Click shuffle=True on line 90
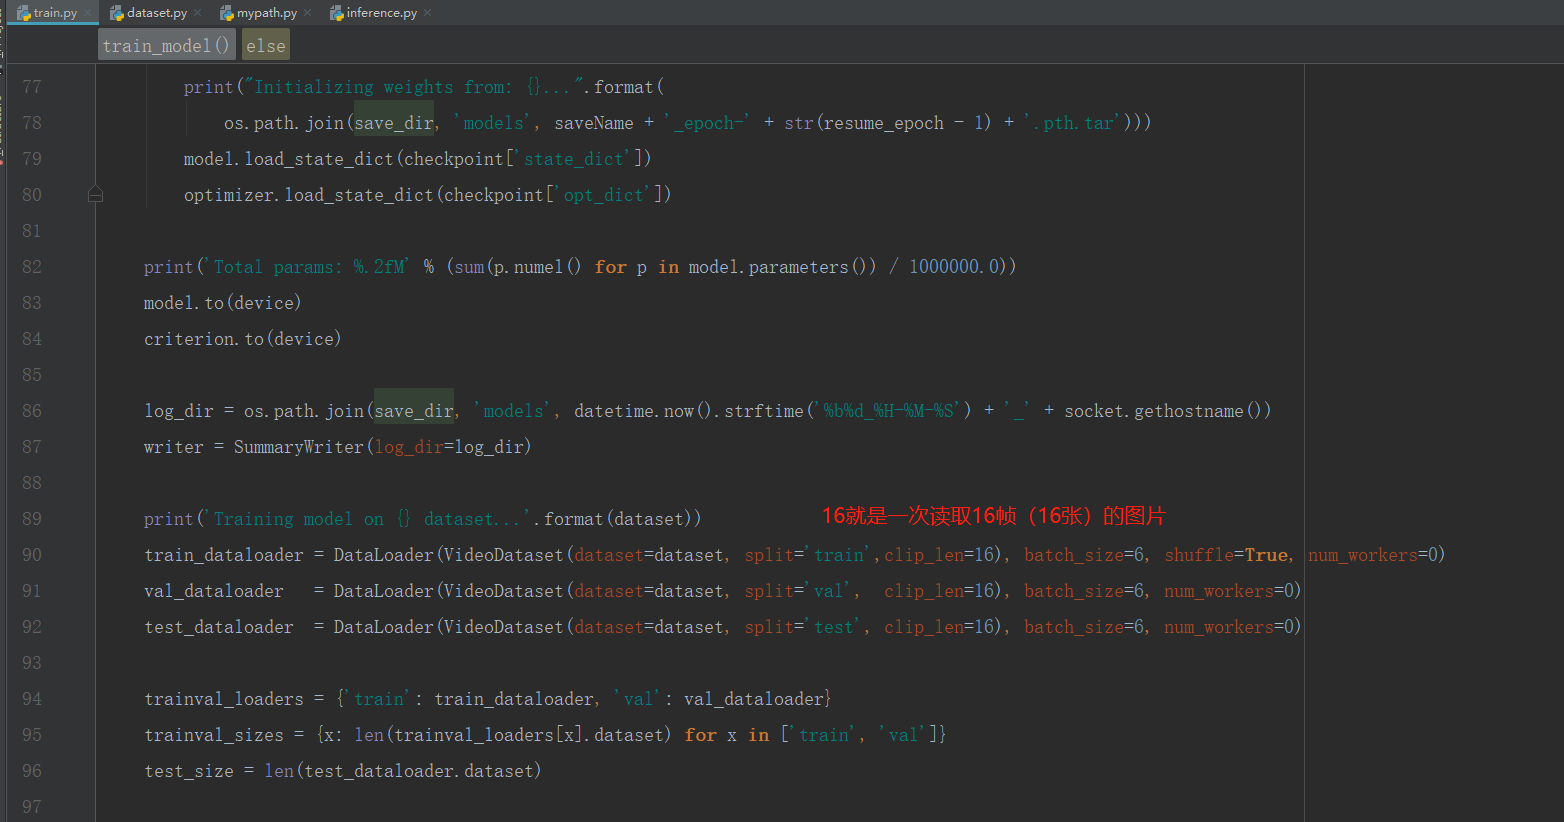The height and width of the screenshot is (822, 1564). [x=1226, y=555]
